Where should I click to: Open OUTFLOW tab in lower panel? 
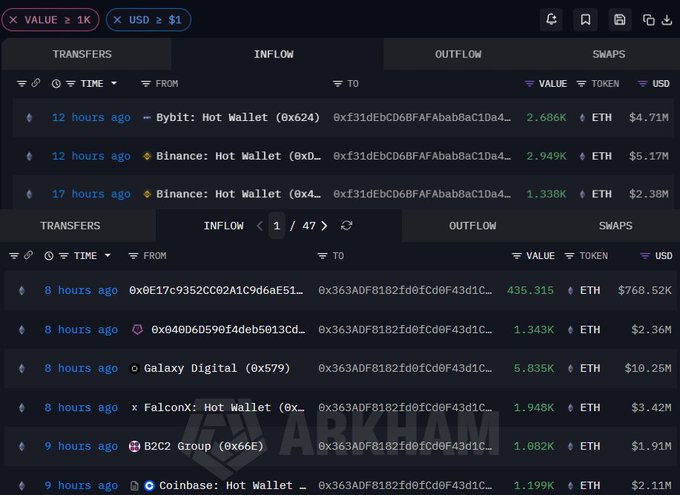click(472, 226)
